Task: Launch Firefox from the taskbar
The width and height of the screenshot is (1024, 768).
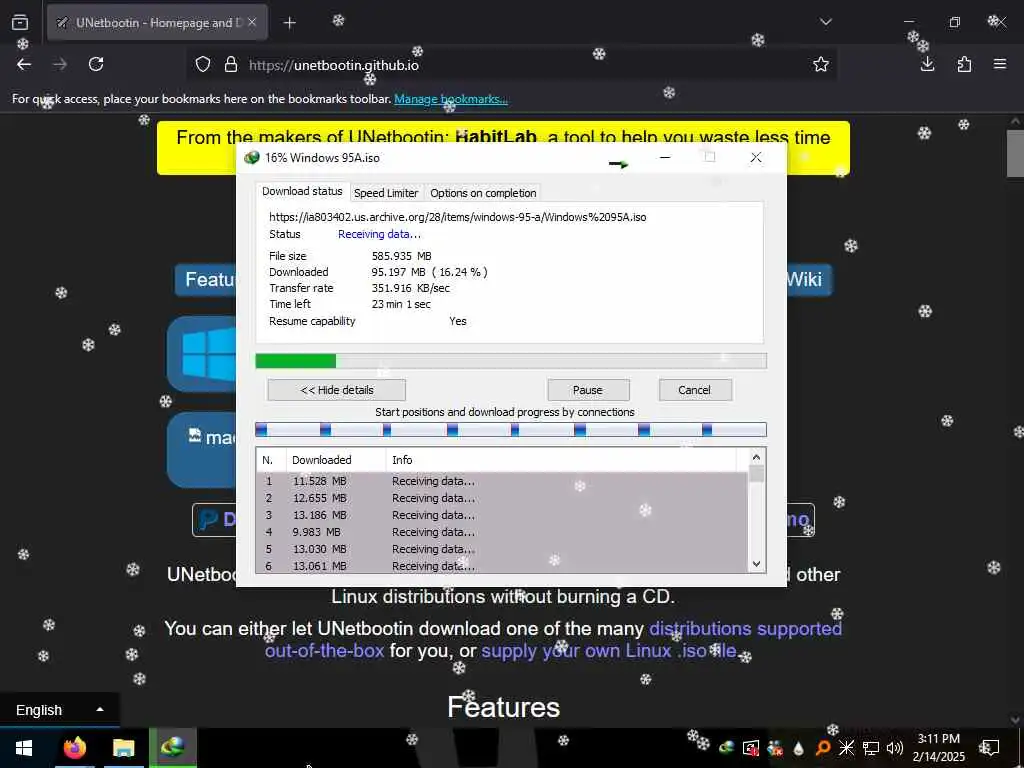Action: click(74, 748)
